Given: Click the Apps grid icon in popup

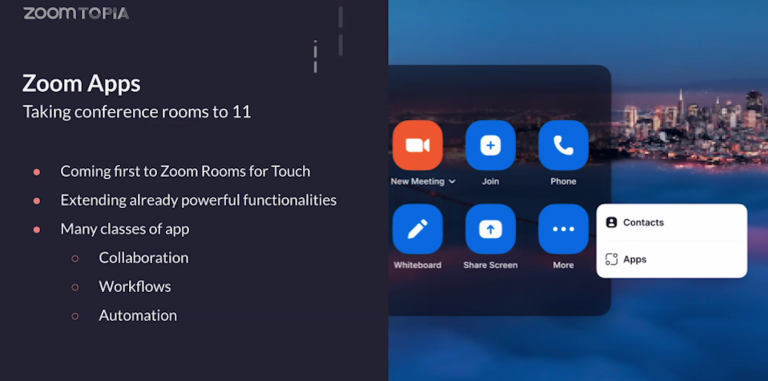Looking at the screenshot, I should pyautogui.click(x=611, y=259).
